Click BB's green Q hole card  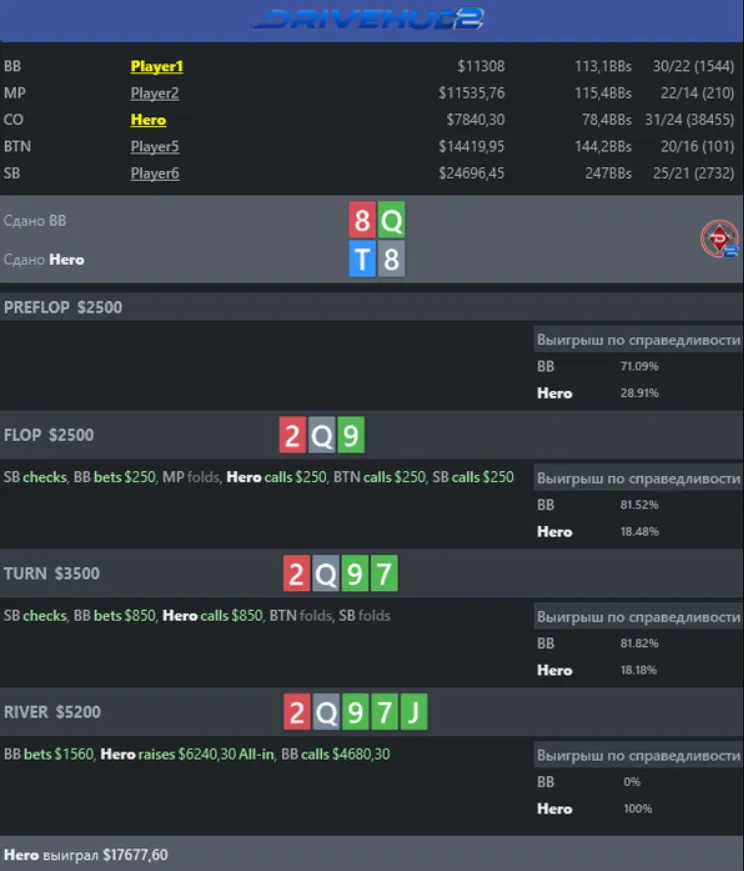pos(391,221)
